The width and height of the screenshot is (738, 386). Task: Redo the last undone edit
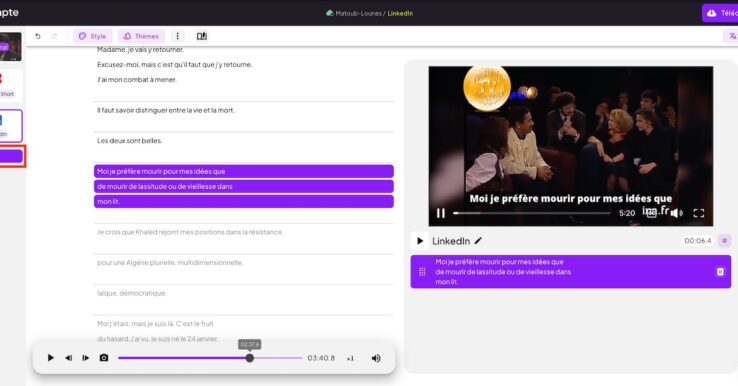(55, 36)
